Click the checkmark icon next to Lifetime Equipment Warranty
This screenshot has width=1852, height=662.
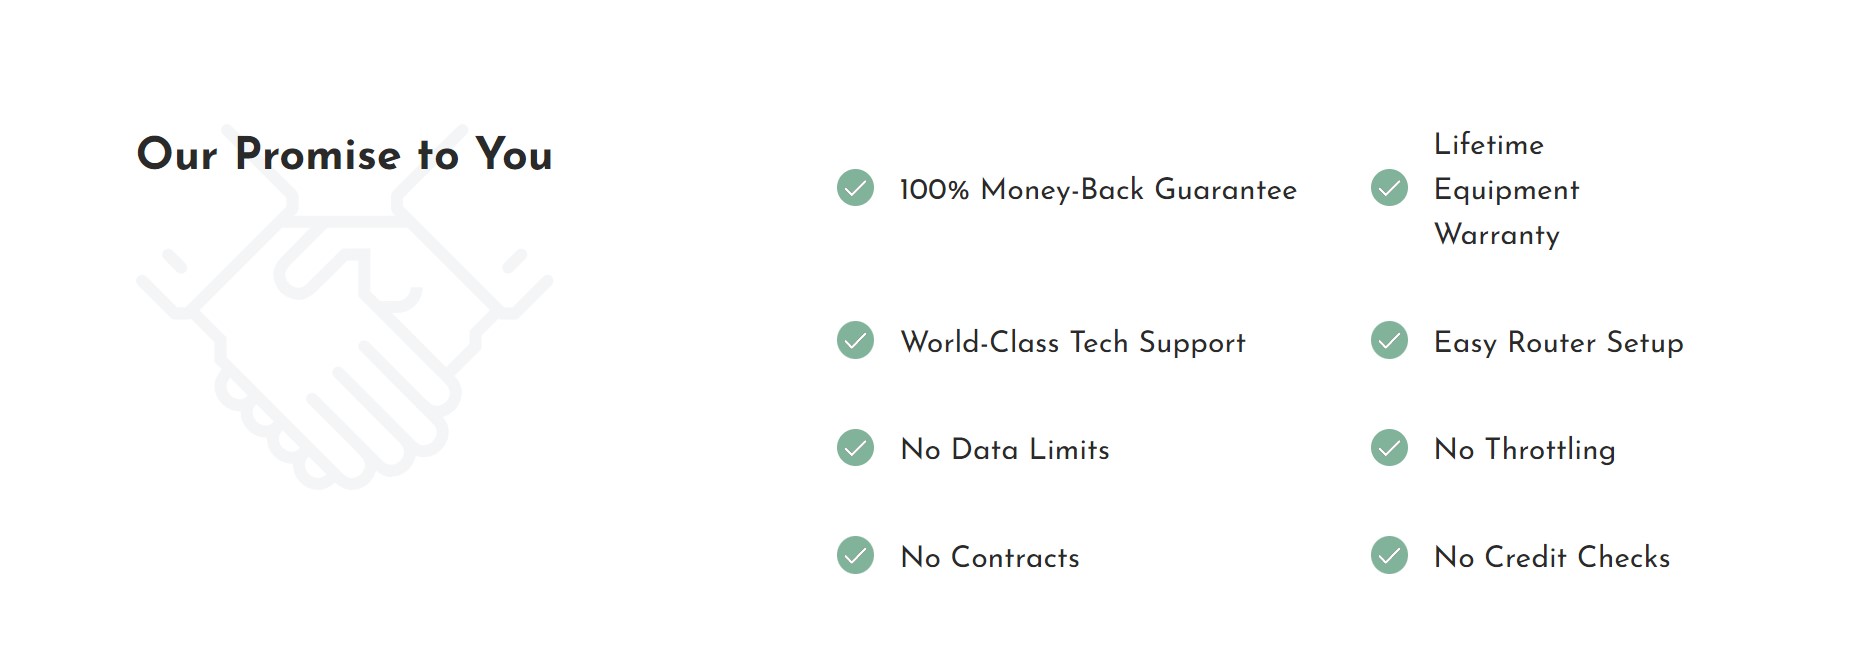coord(1389,188)
